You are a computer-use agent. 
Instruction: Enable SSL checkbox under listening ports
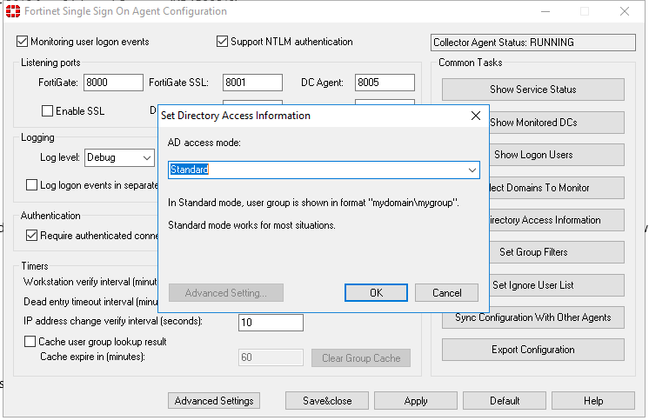coord(47,111)
